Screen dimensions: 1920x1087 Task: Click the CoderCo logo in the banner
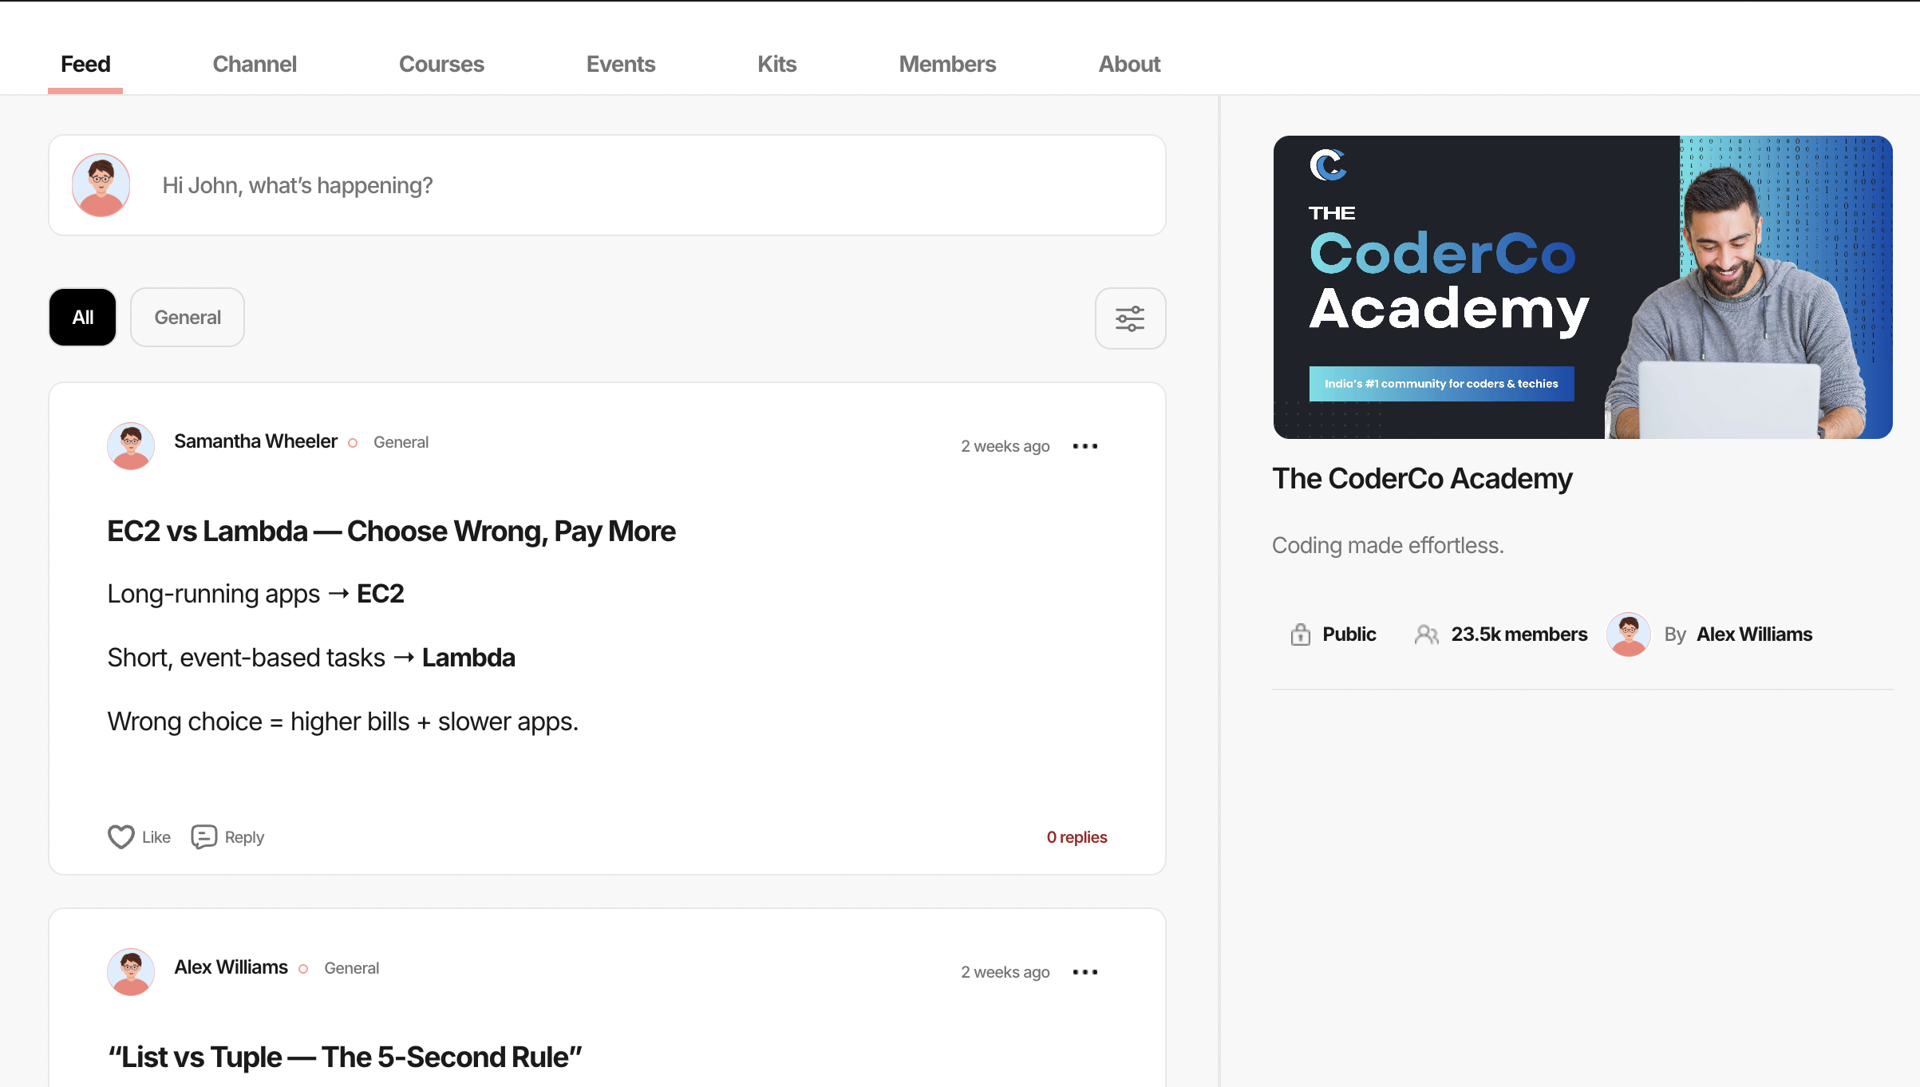point(1328,165)
